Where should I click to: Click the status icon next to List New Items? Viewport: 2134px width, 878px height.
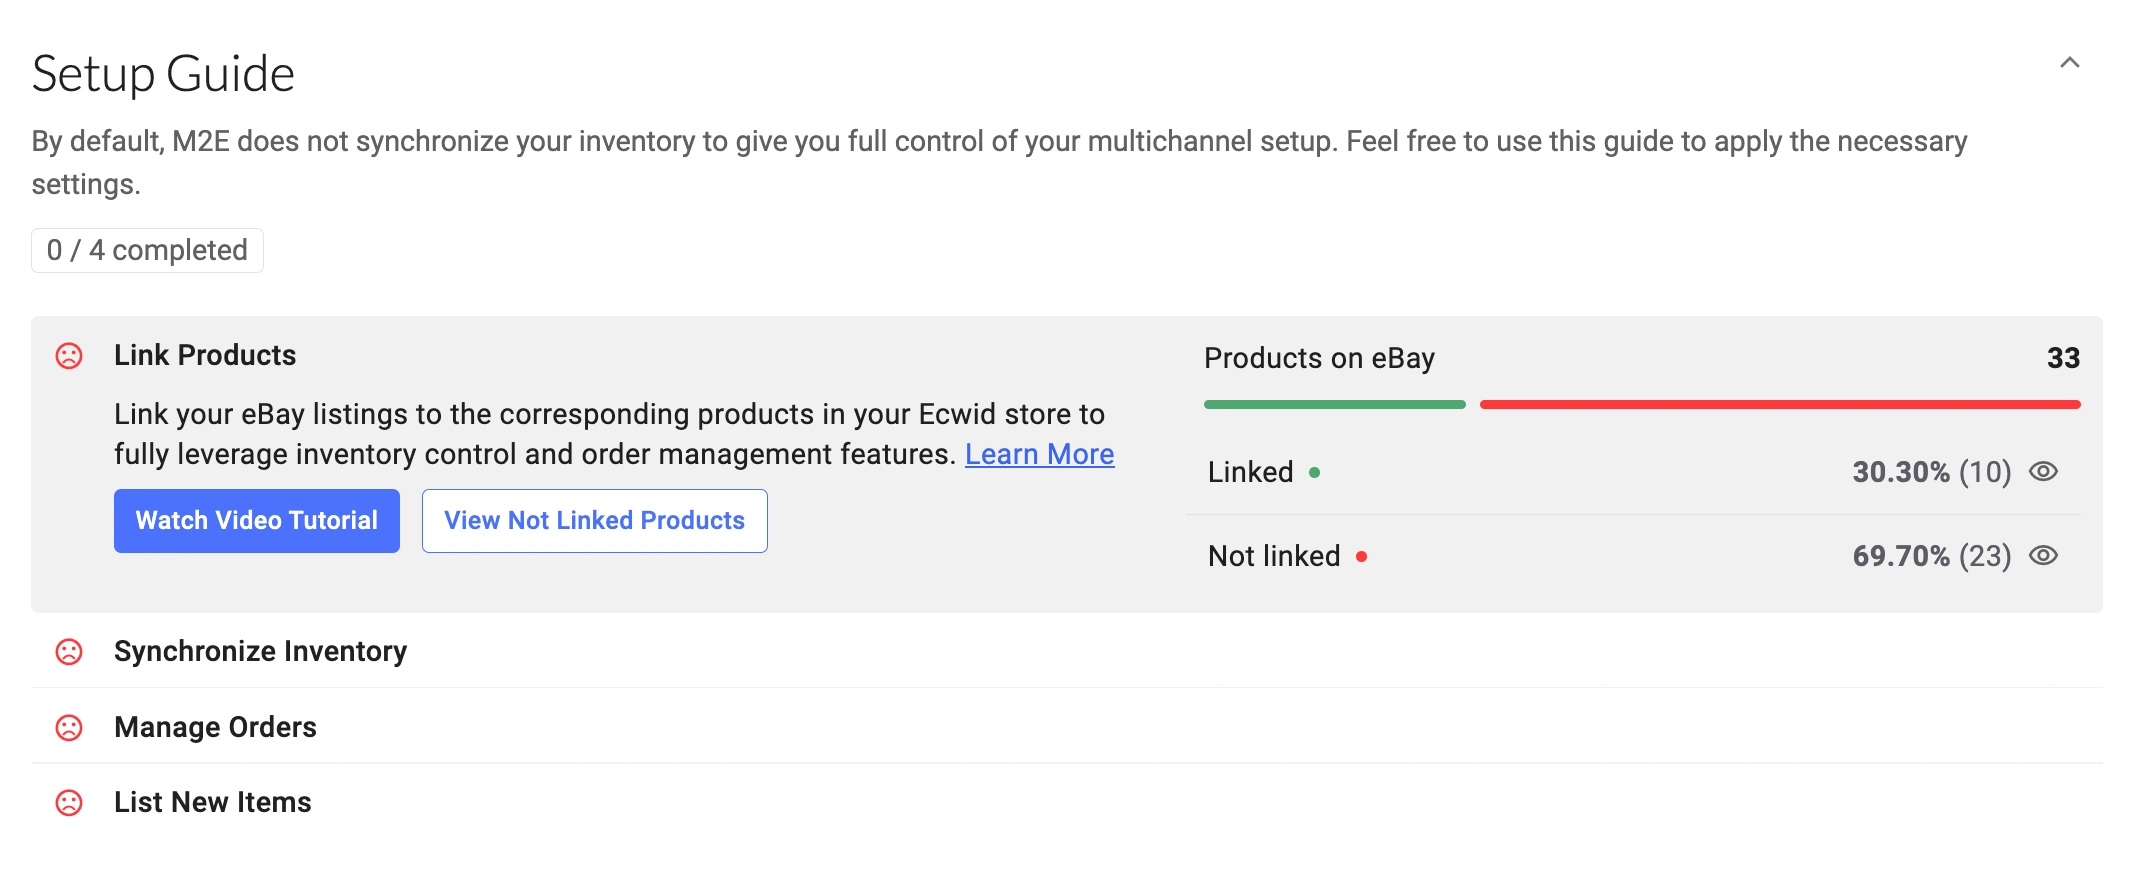coord(68,802)
